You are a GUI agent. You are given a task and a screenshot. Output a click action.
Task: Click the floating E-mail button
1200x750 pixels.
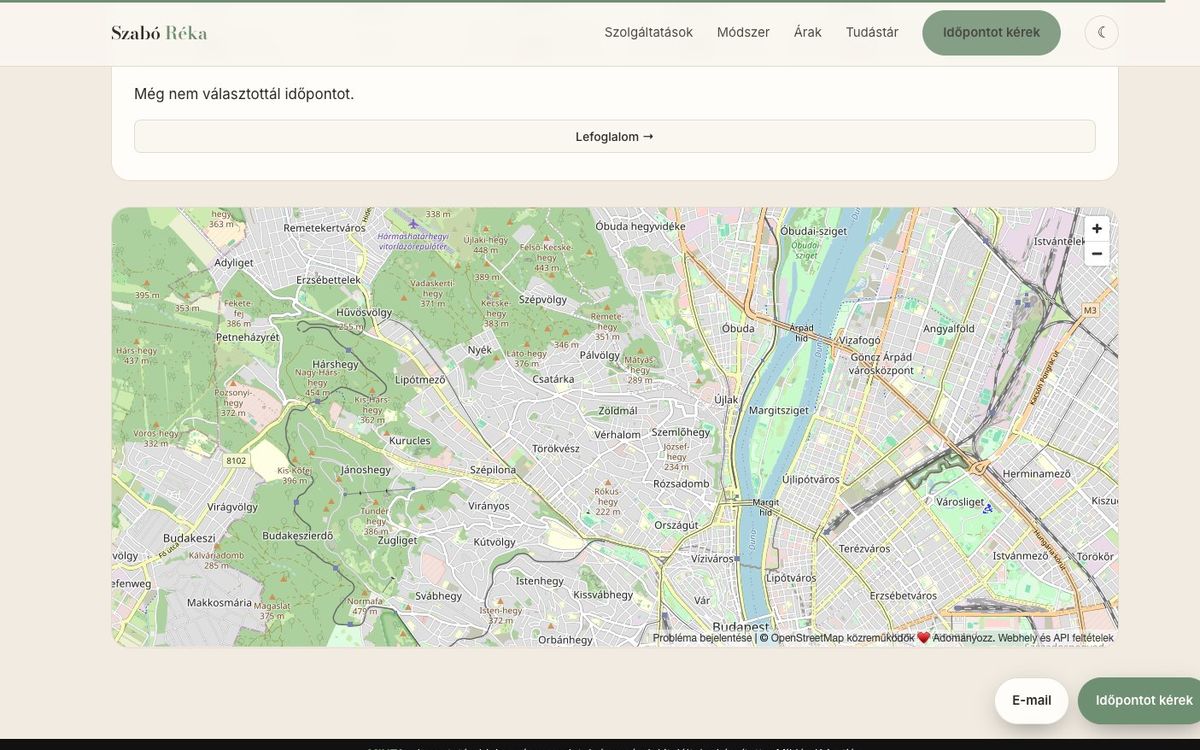point(1031,700)
